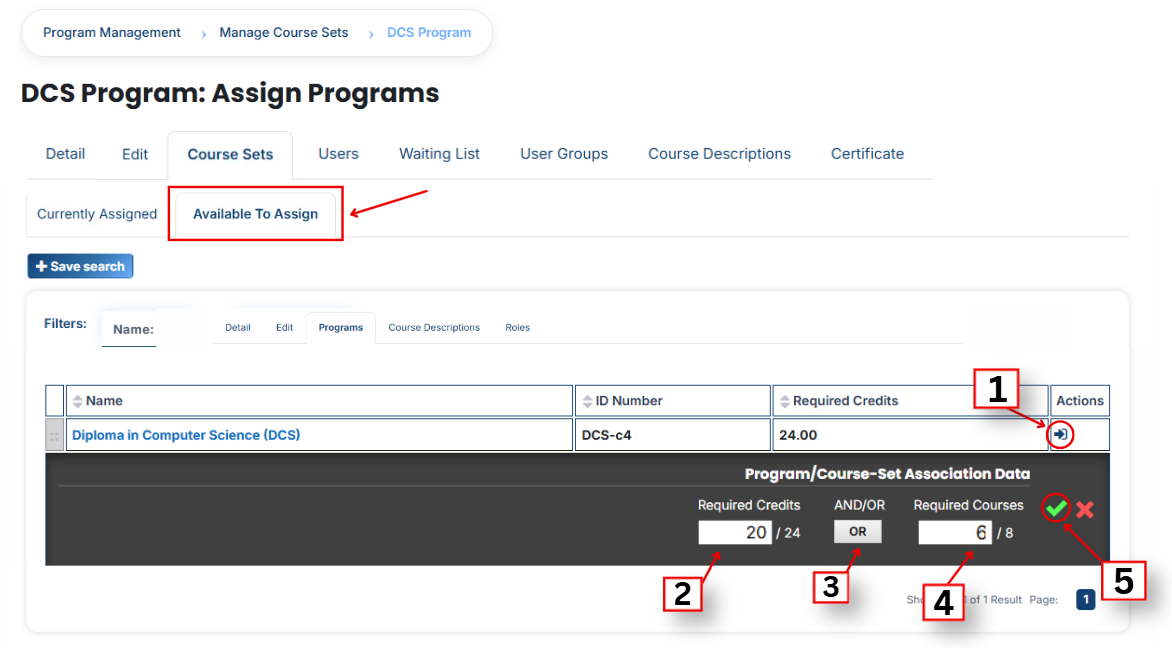Image resolution: width=1172 pixels, height=648 pixels.
Task: View the Course Descriptions main tab
Action: [x=719, y=154]
